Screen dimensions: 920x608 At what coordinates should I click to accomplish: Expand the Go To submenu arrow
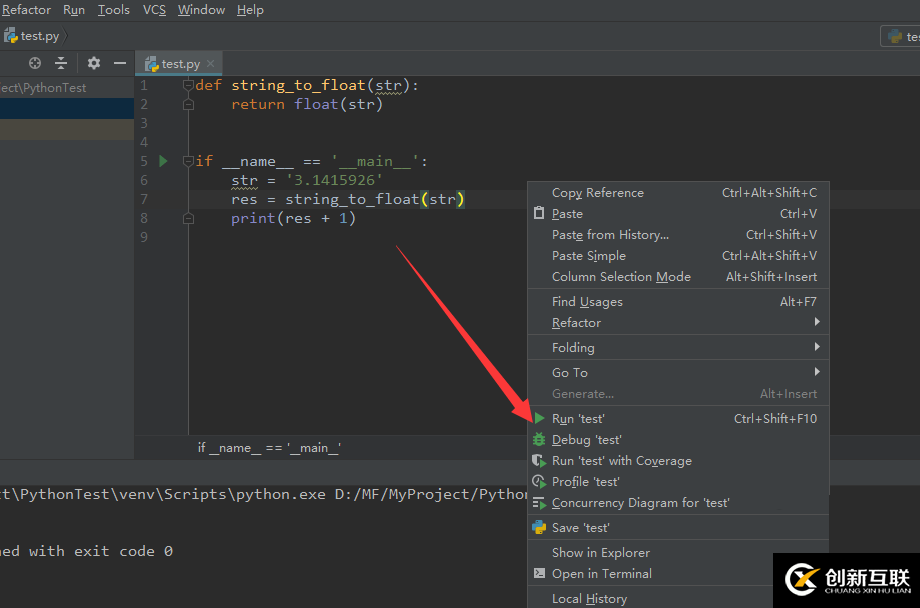[x=817, y=371]
